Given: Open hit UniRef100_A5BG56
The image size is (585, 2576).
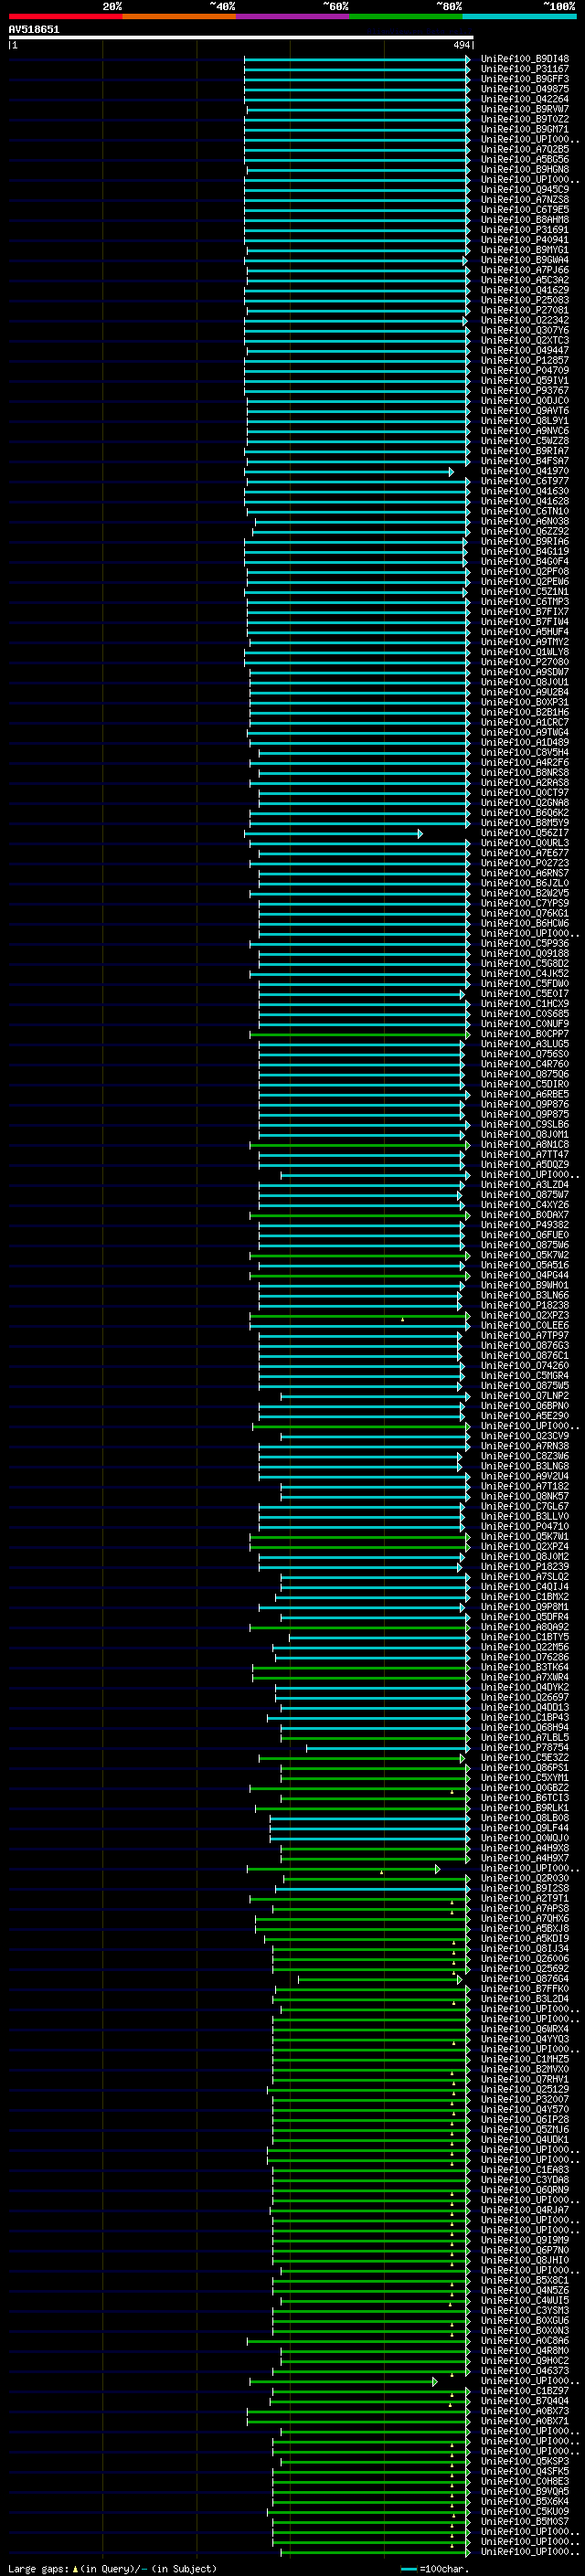Looking at the screenshot, I should (525, 160).
